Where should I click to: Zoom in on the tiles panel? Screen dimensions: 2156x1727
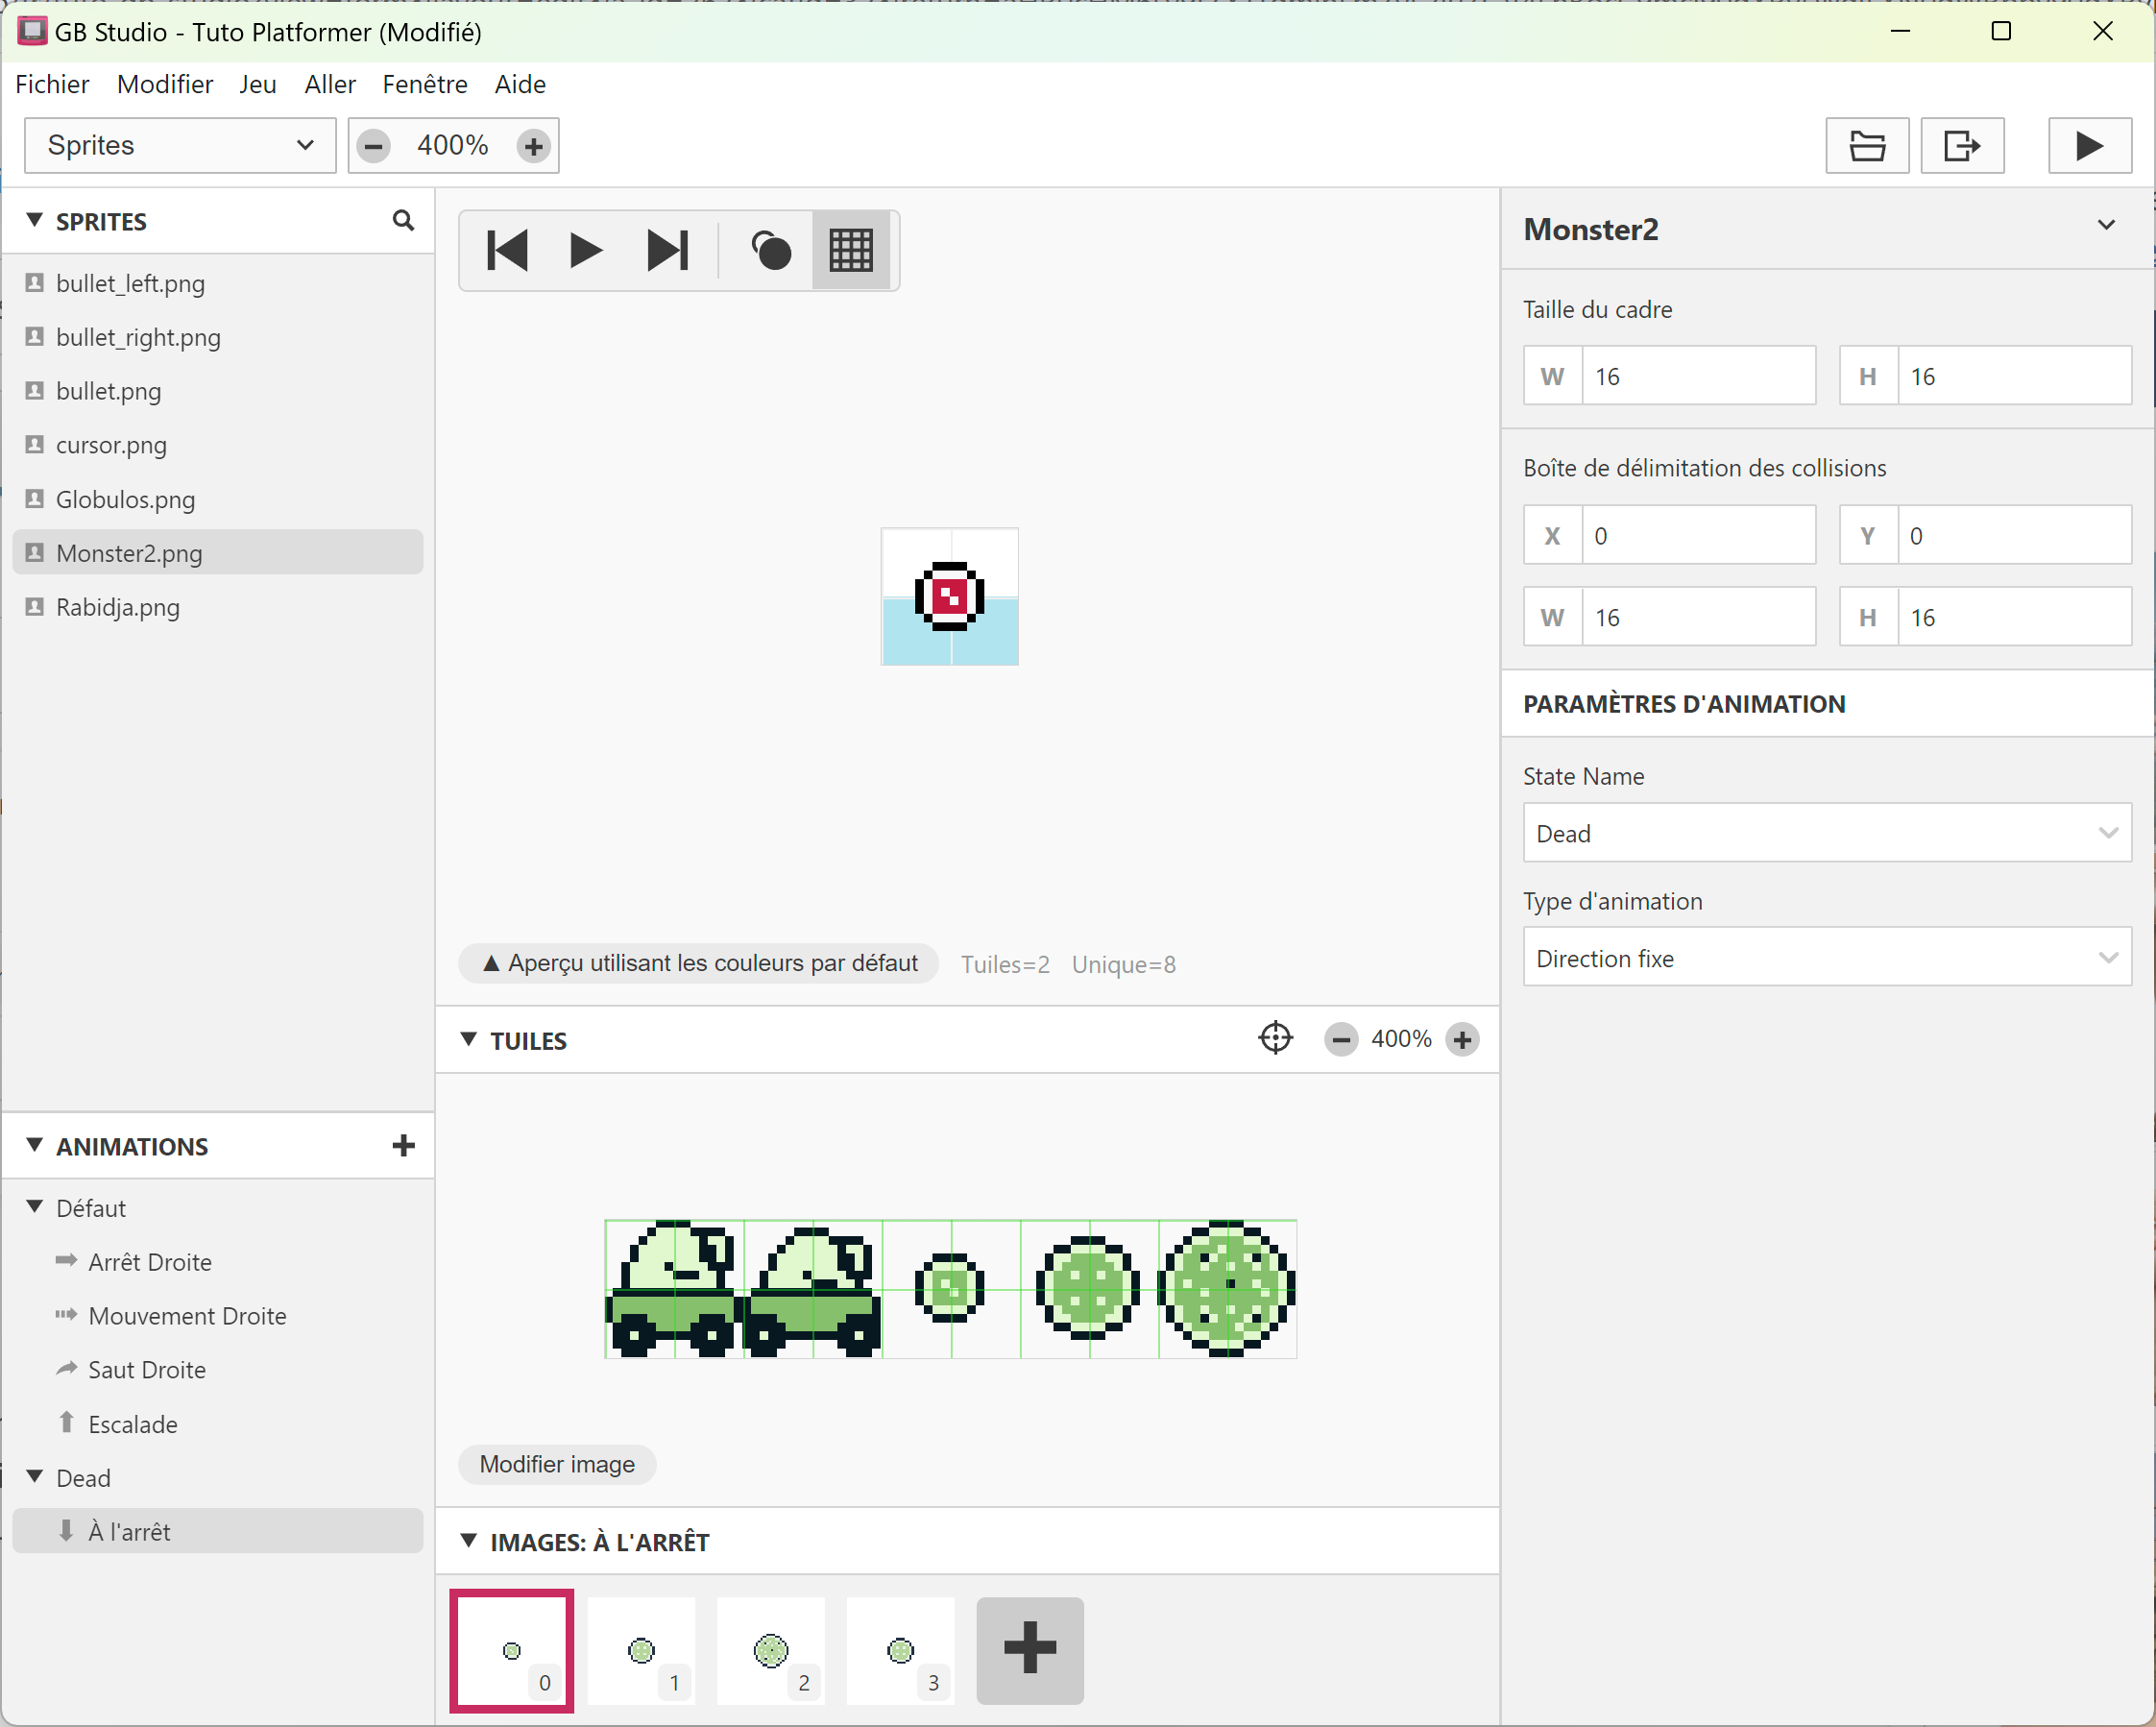(1462, 1040)
